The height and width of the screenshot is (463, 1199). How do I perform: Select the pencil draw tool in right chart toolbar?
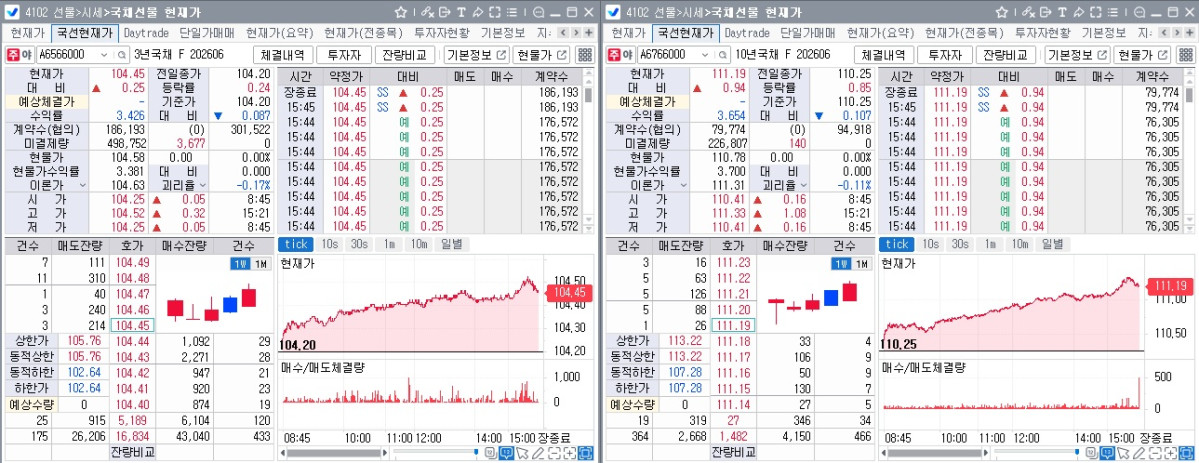click(x=1139, y=453)
